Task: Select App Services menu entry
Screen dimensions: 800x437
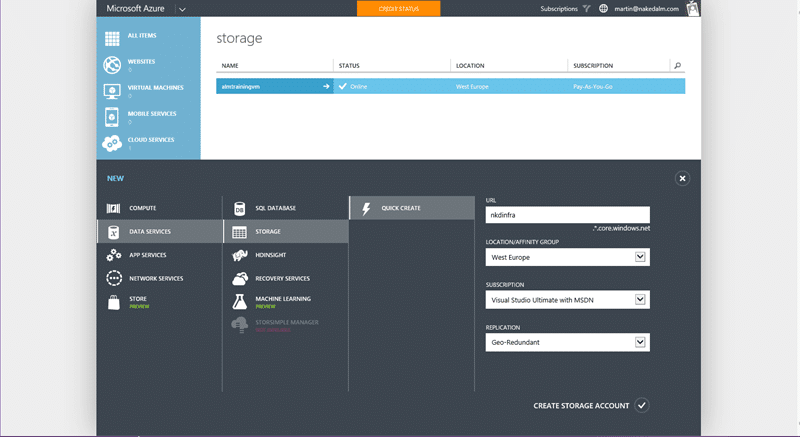Action: [x=159, y=255]
